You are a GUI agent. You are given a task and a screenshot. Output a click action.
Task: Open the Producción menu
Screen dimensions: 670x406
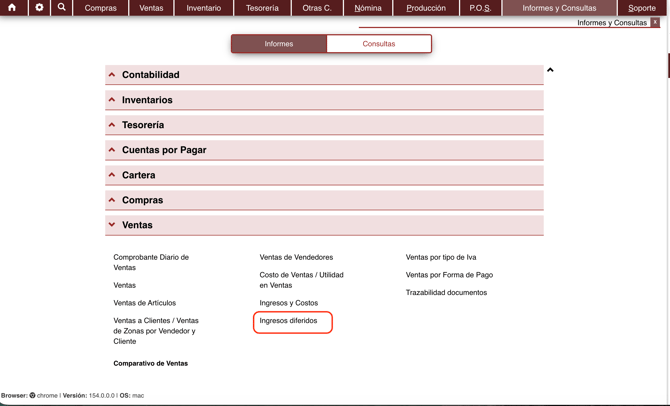click(426, 8)
